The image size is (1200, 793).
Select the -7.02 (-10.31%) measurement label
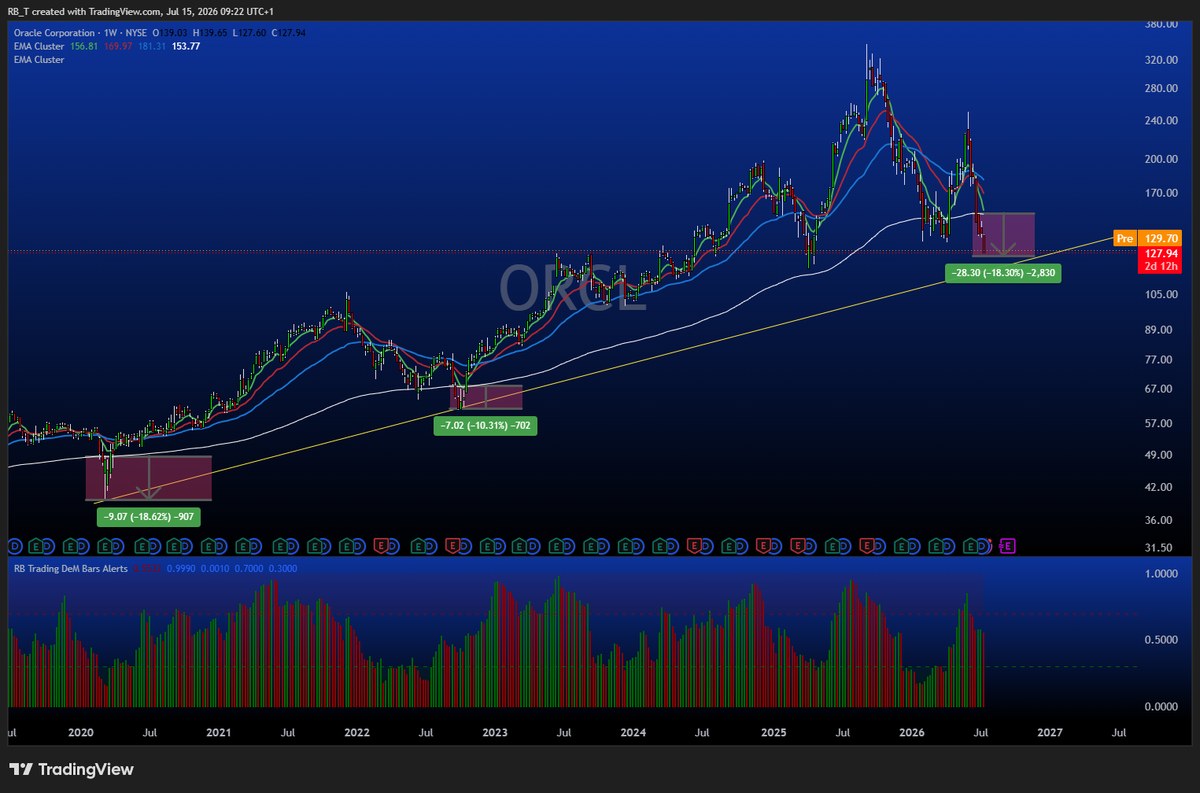tap(485, 425)
